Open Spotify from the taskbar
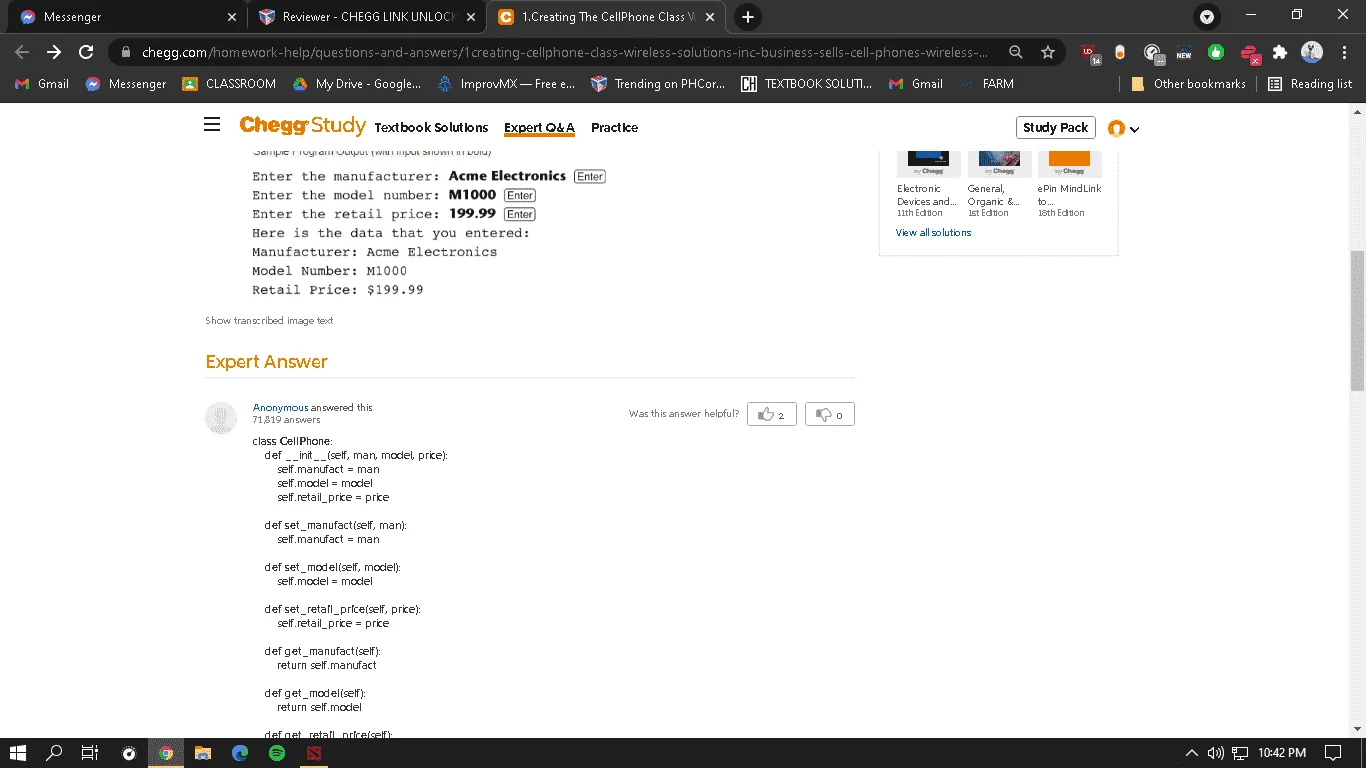The image size is (1366, 768). click(x=277, y=753)
